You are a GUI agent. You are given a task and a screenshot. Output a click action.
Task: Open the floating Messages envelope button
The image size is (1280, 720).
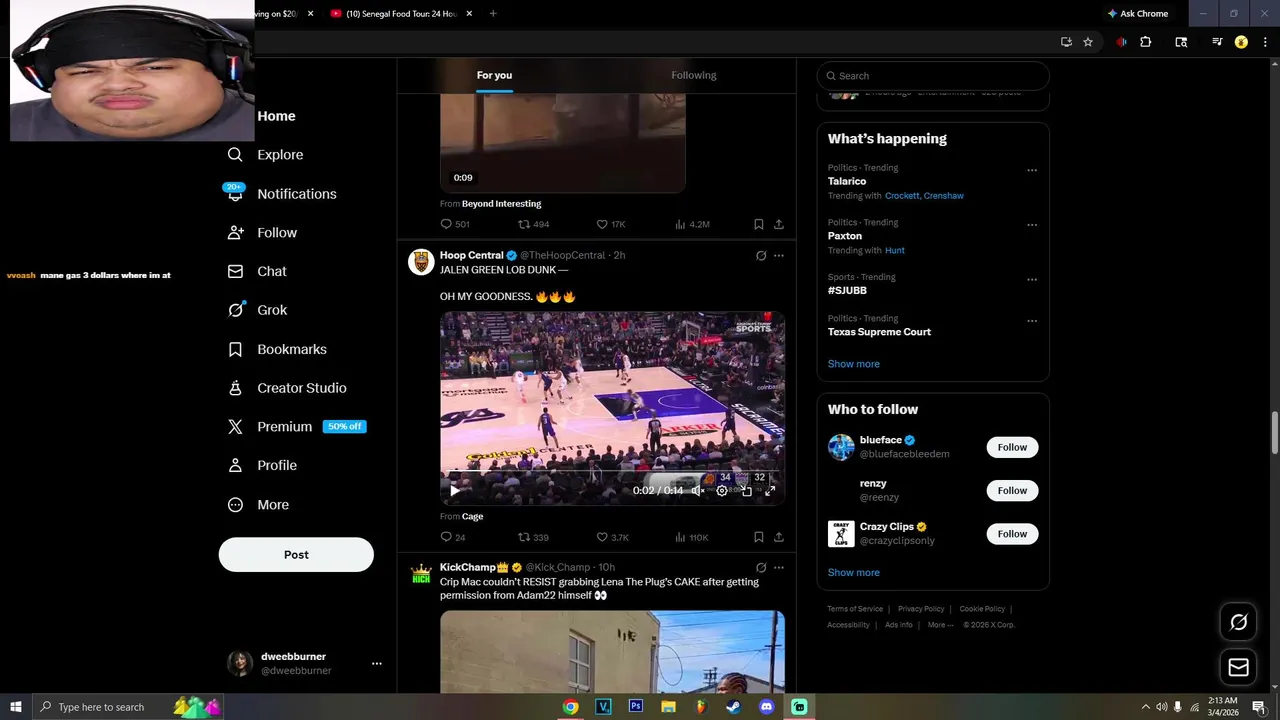click(x=1238, y=667)
